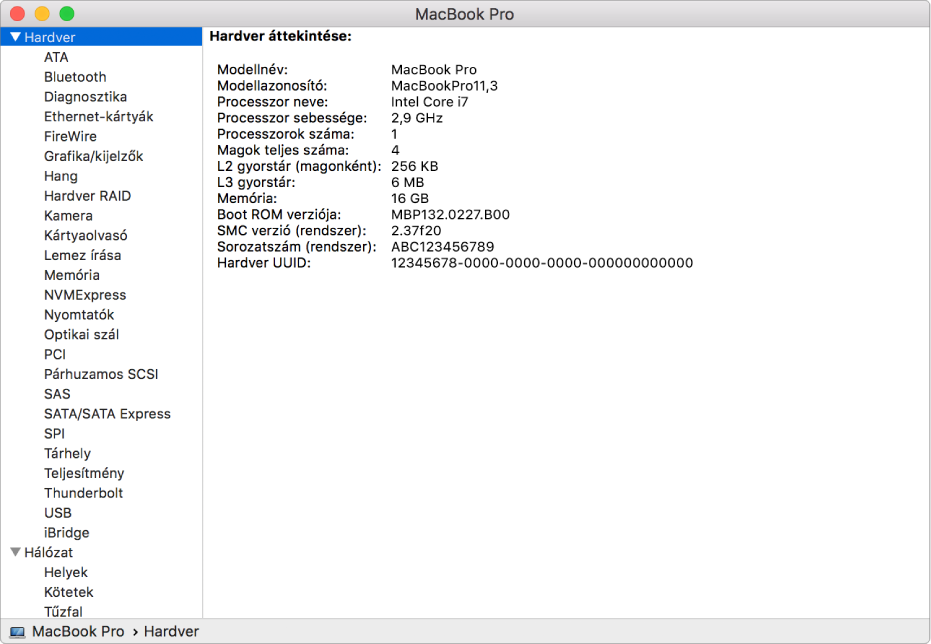Choose Thunderbolt in sidebar
The height and width of the screenshot is (644, 931).
point(84,493)
